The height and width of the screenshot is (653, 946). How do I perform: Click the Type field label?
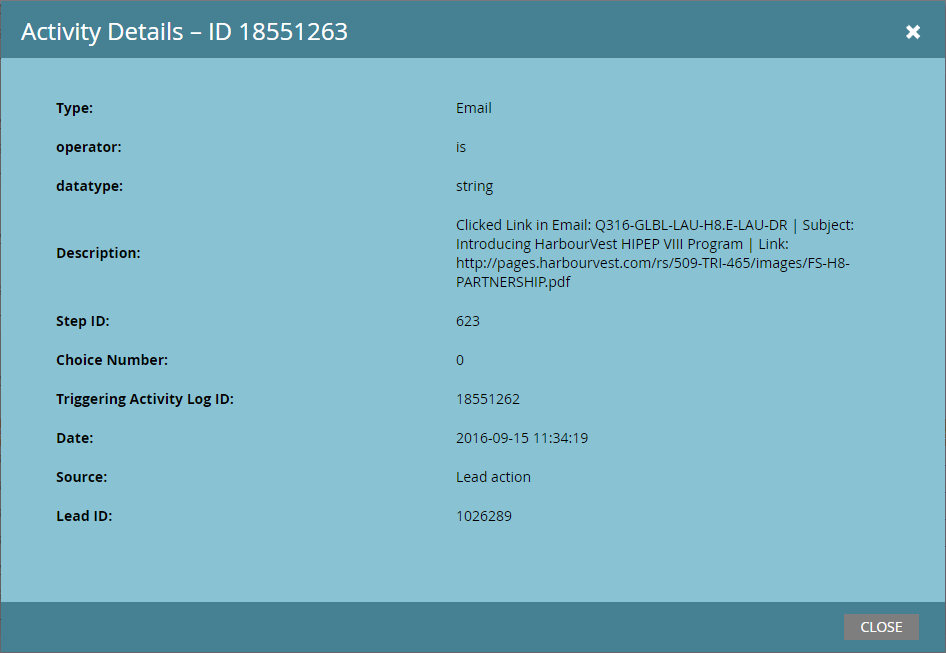pos(74,108)
